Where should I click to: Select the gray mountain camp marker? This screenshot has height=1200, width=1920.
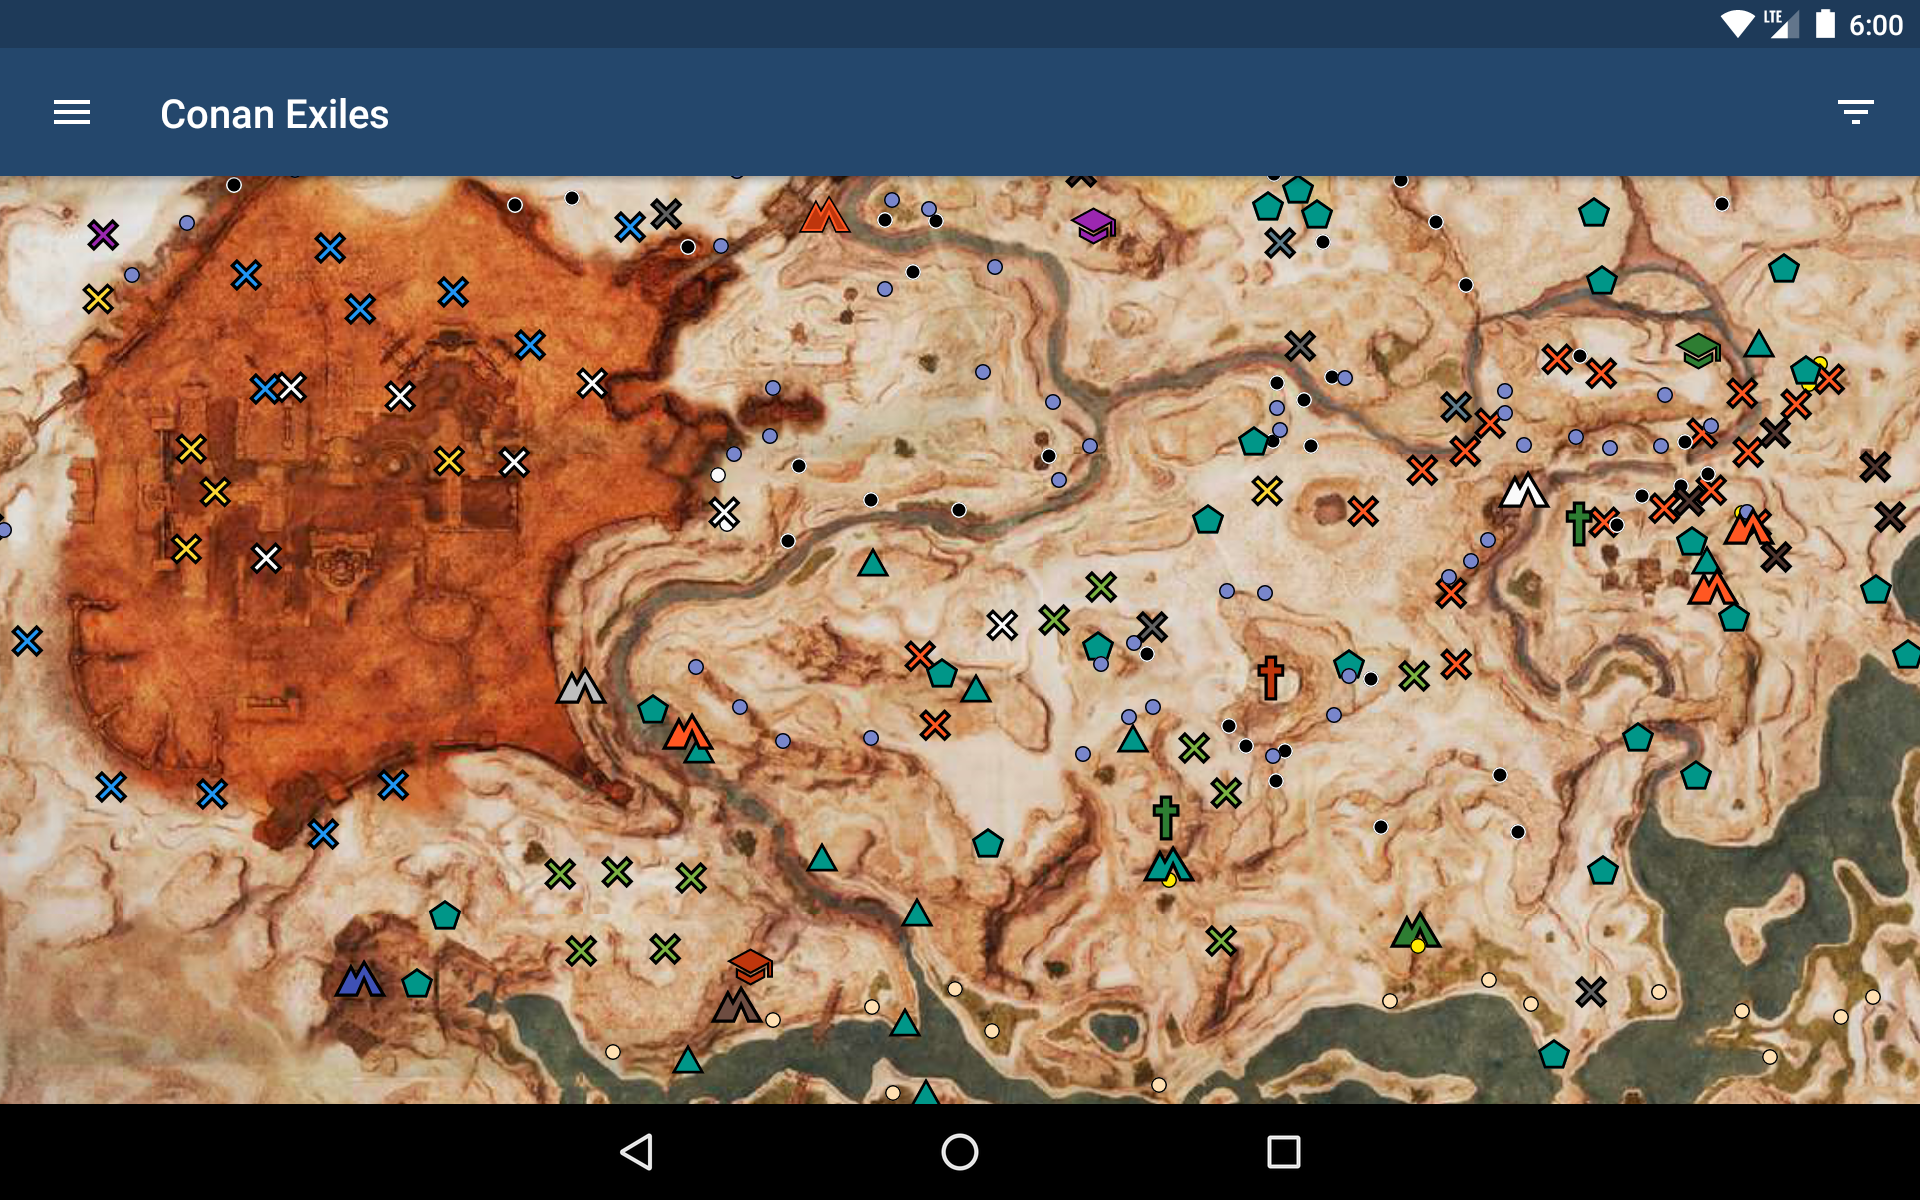pos(580,686)
